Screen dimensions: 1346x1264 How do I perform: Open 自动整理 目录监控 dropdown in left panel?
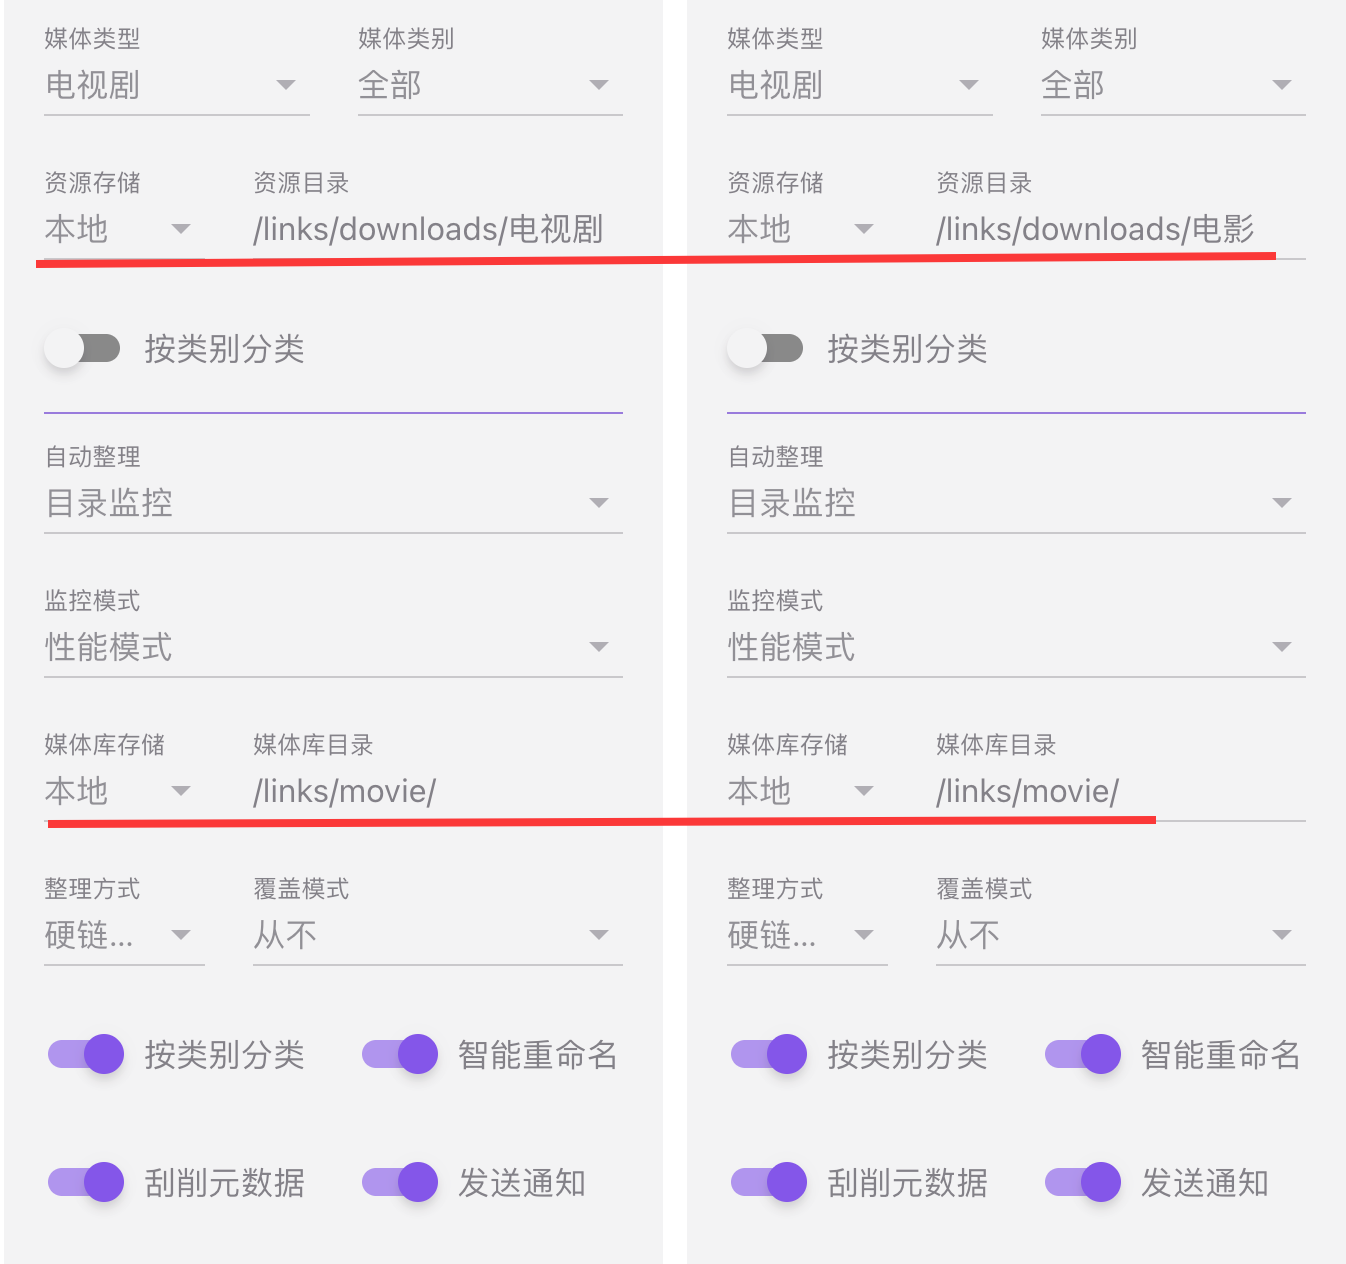point(332,503)
